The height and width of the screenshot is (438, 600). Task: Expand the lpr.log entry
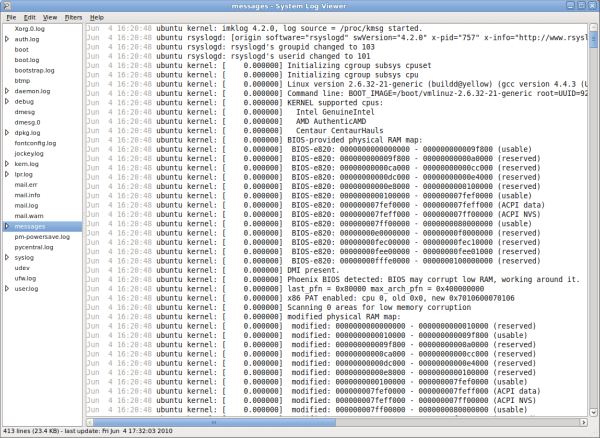(x=7, y=174)
